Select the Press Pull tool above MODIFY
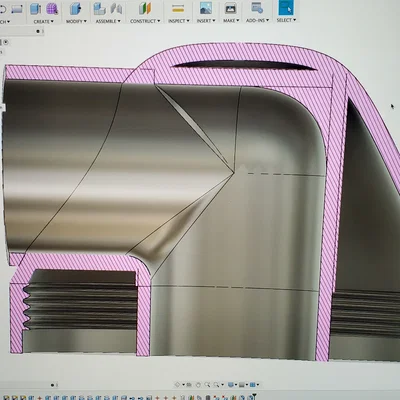400x400 pixels. click(76, 9)
